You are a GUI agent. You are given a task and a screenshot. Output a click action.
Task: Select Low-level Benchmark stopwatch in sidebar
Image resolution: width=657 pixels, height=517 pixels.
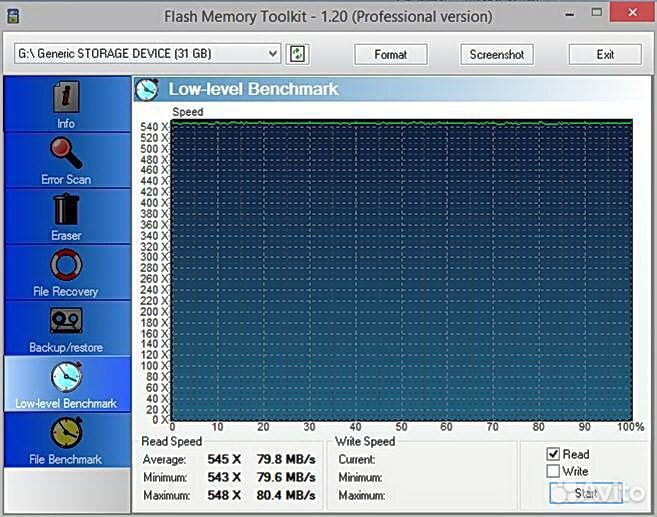[x=66, y=376]
